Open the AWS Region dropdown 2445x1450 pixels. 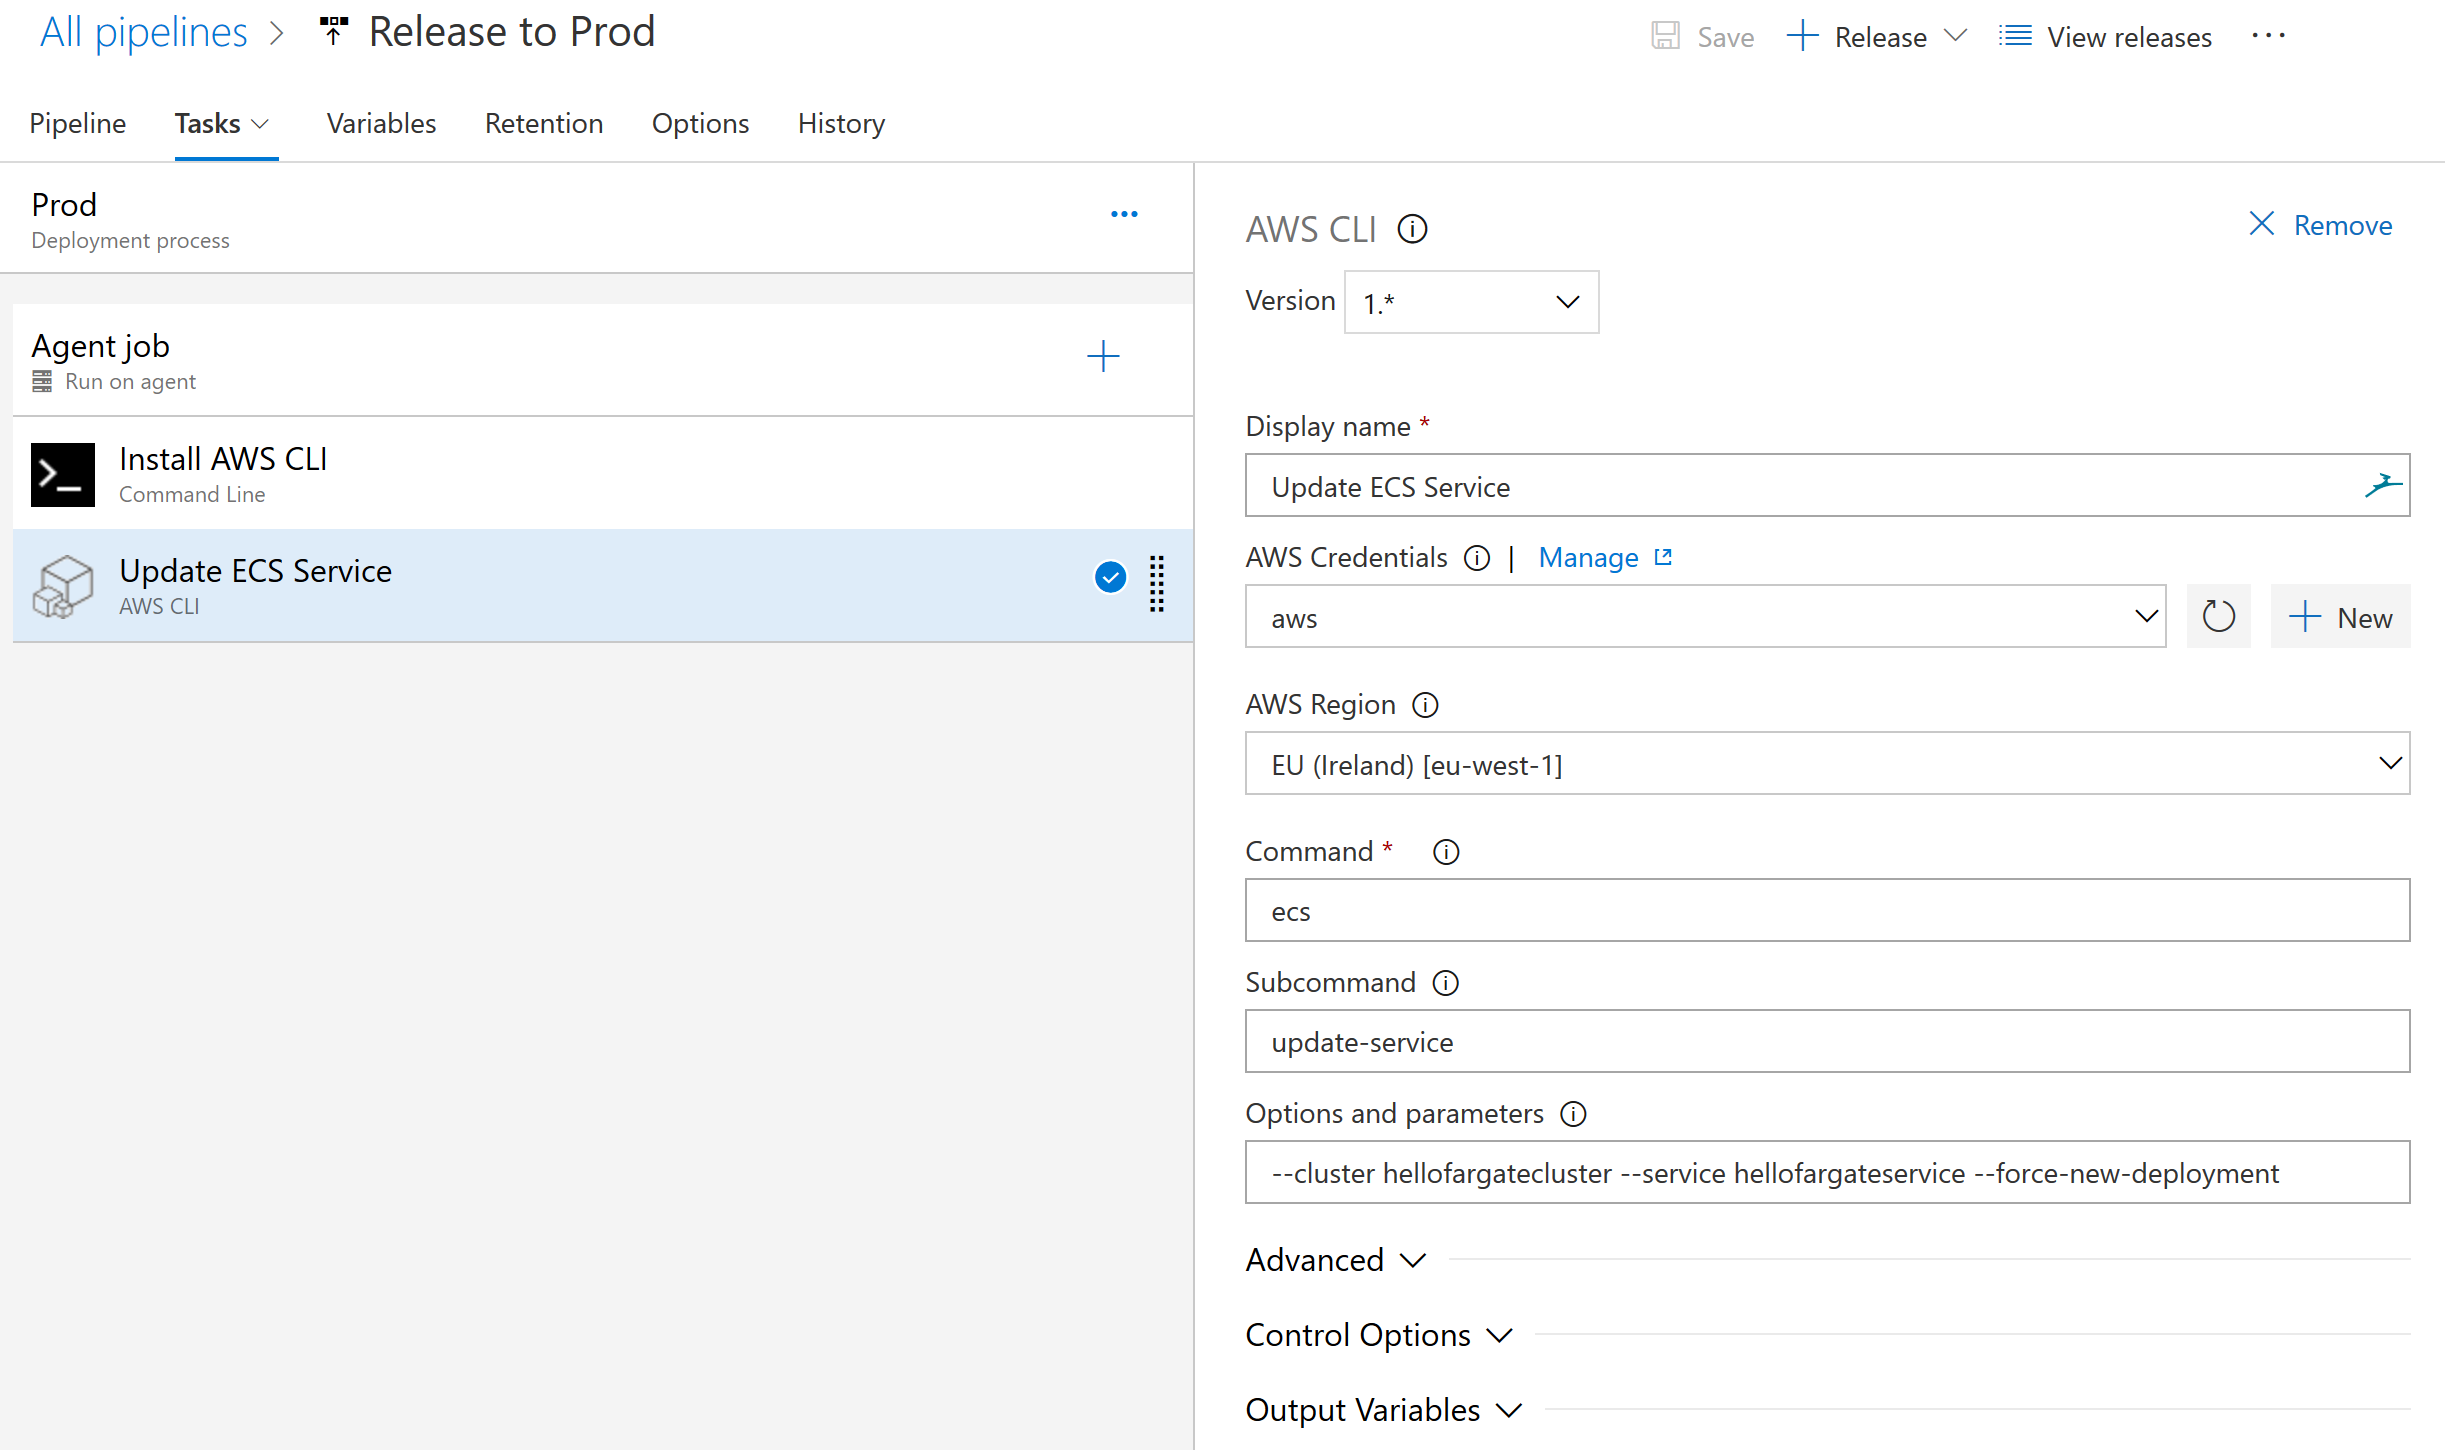(x=1826, y=765)
